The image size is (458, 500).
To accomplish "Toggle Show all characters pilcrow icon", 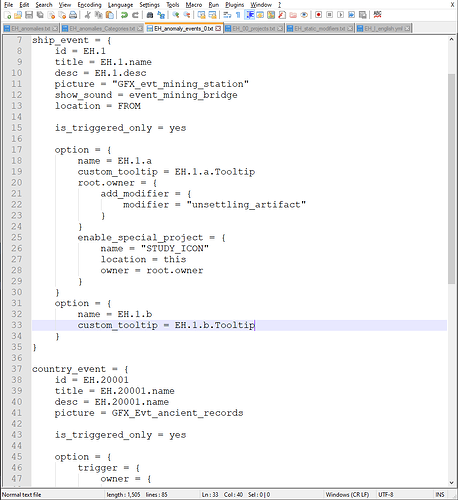I will click(238, 15).
